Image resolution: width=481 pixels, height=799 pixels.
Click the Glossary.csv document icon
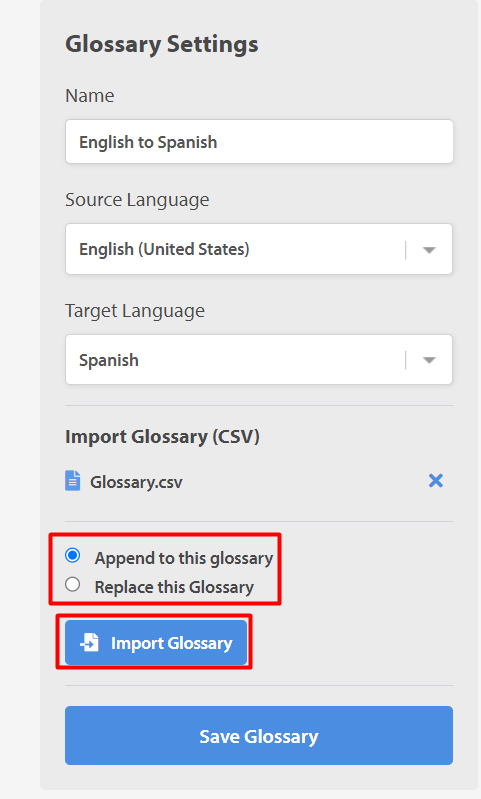72,481
